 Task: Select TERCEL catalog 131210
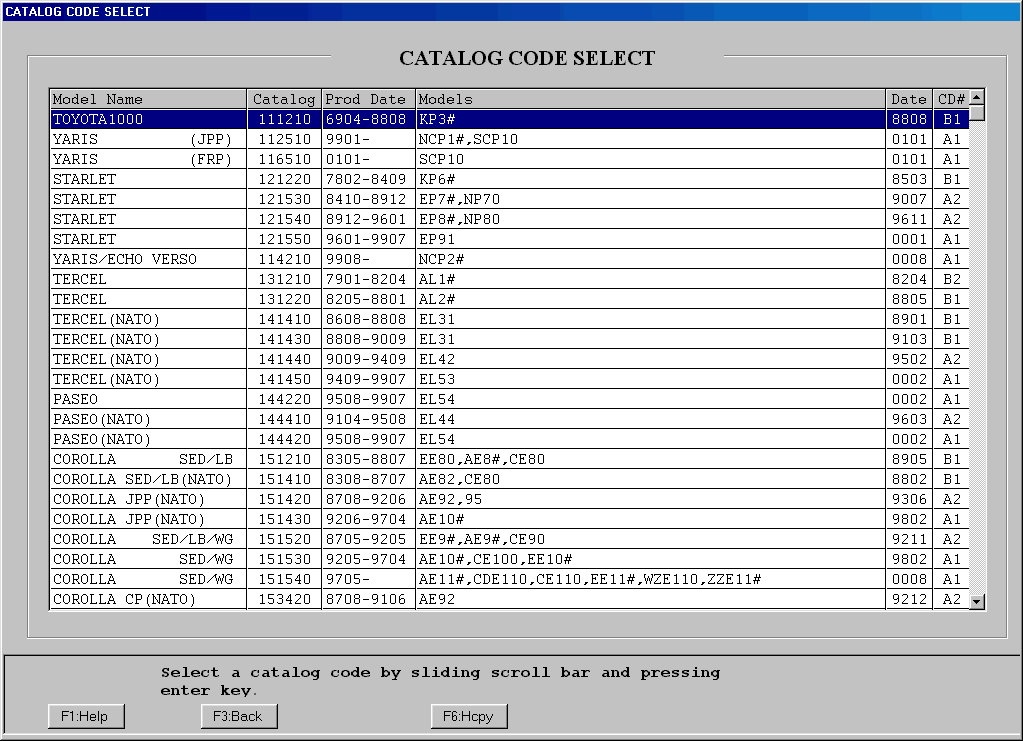click(510, 279)
